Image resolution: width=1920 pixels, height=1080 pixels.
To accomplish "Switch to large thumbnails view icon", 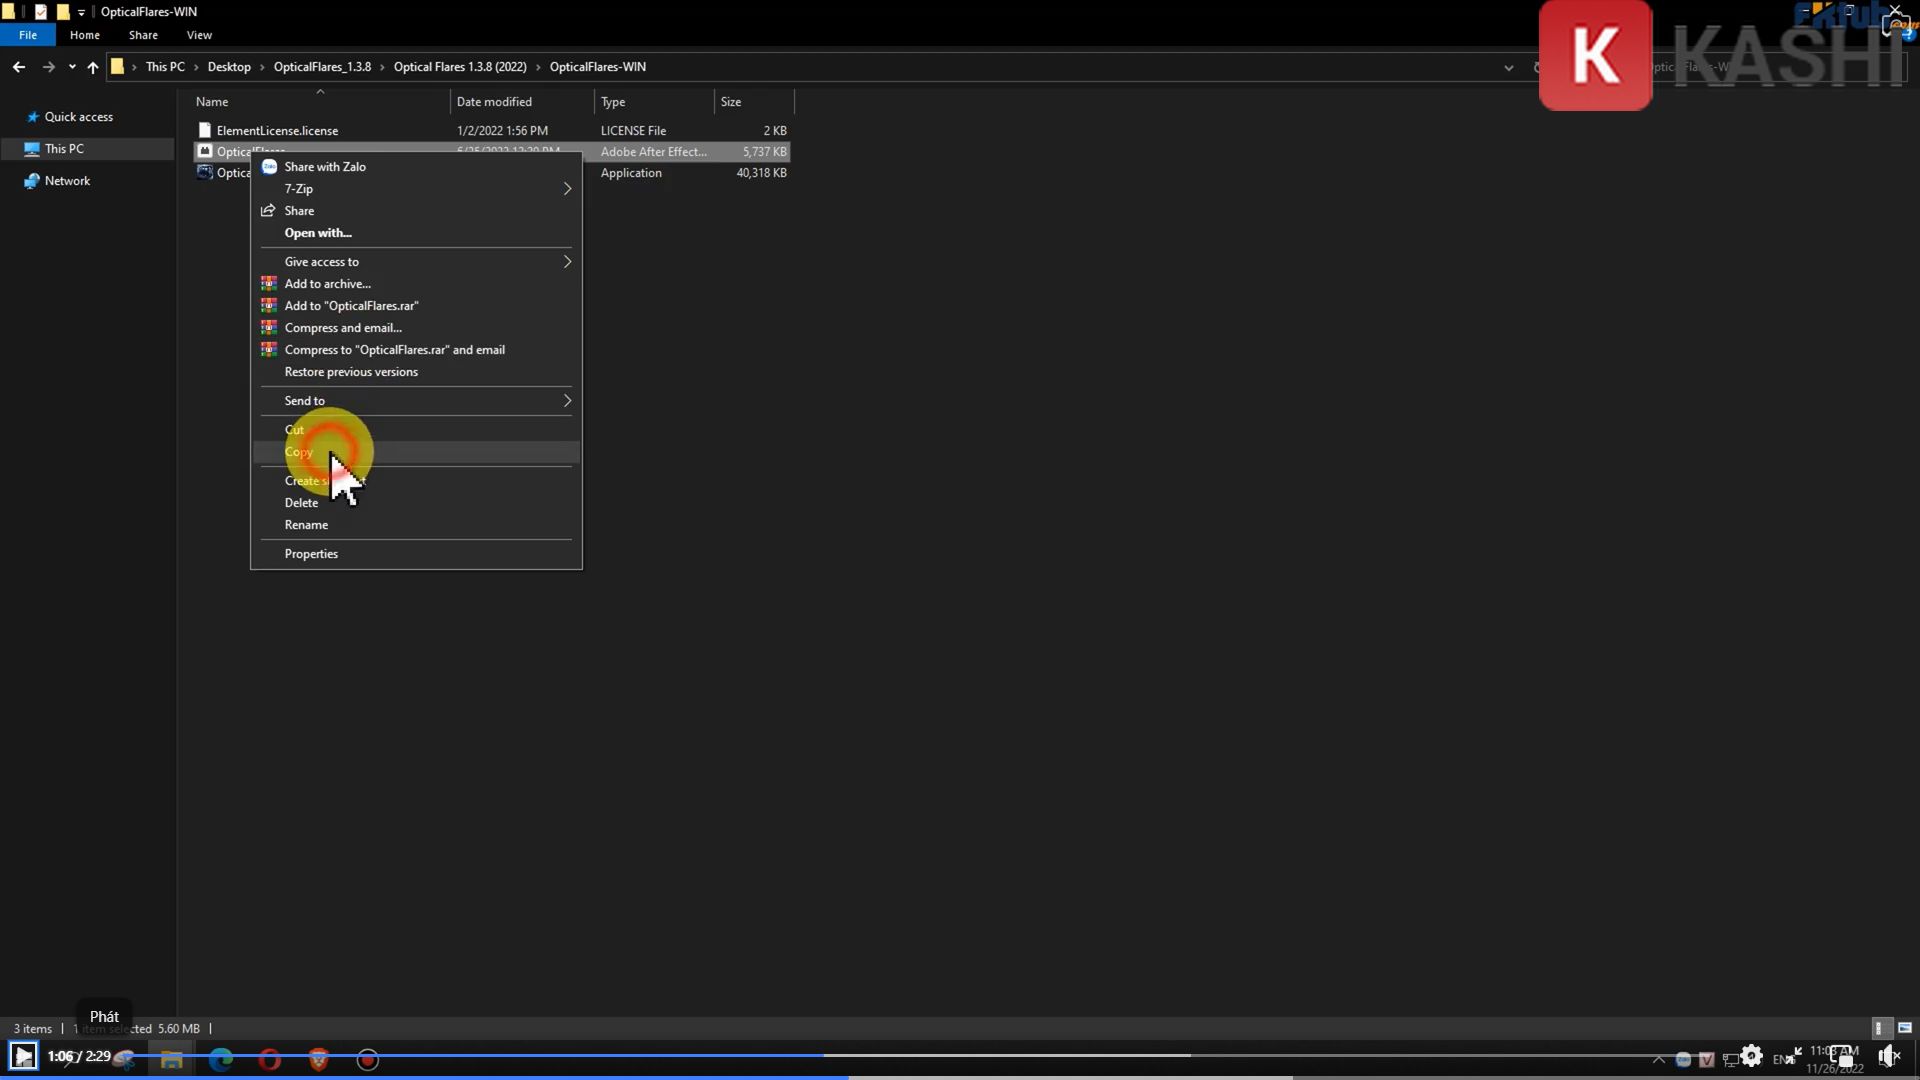I will click(1905, 1028).
